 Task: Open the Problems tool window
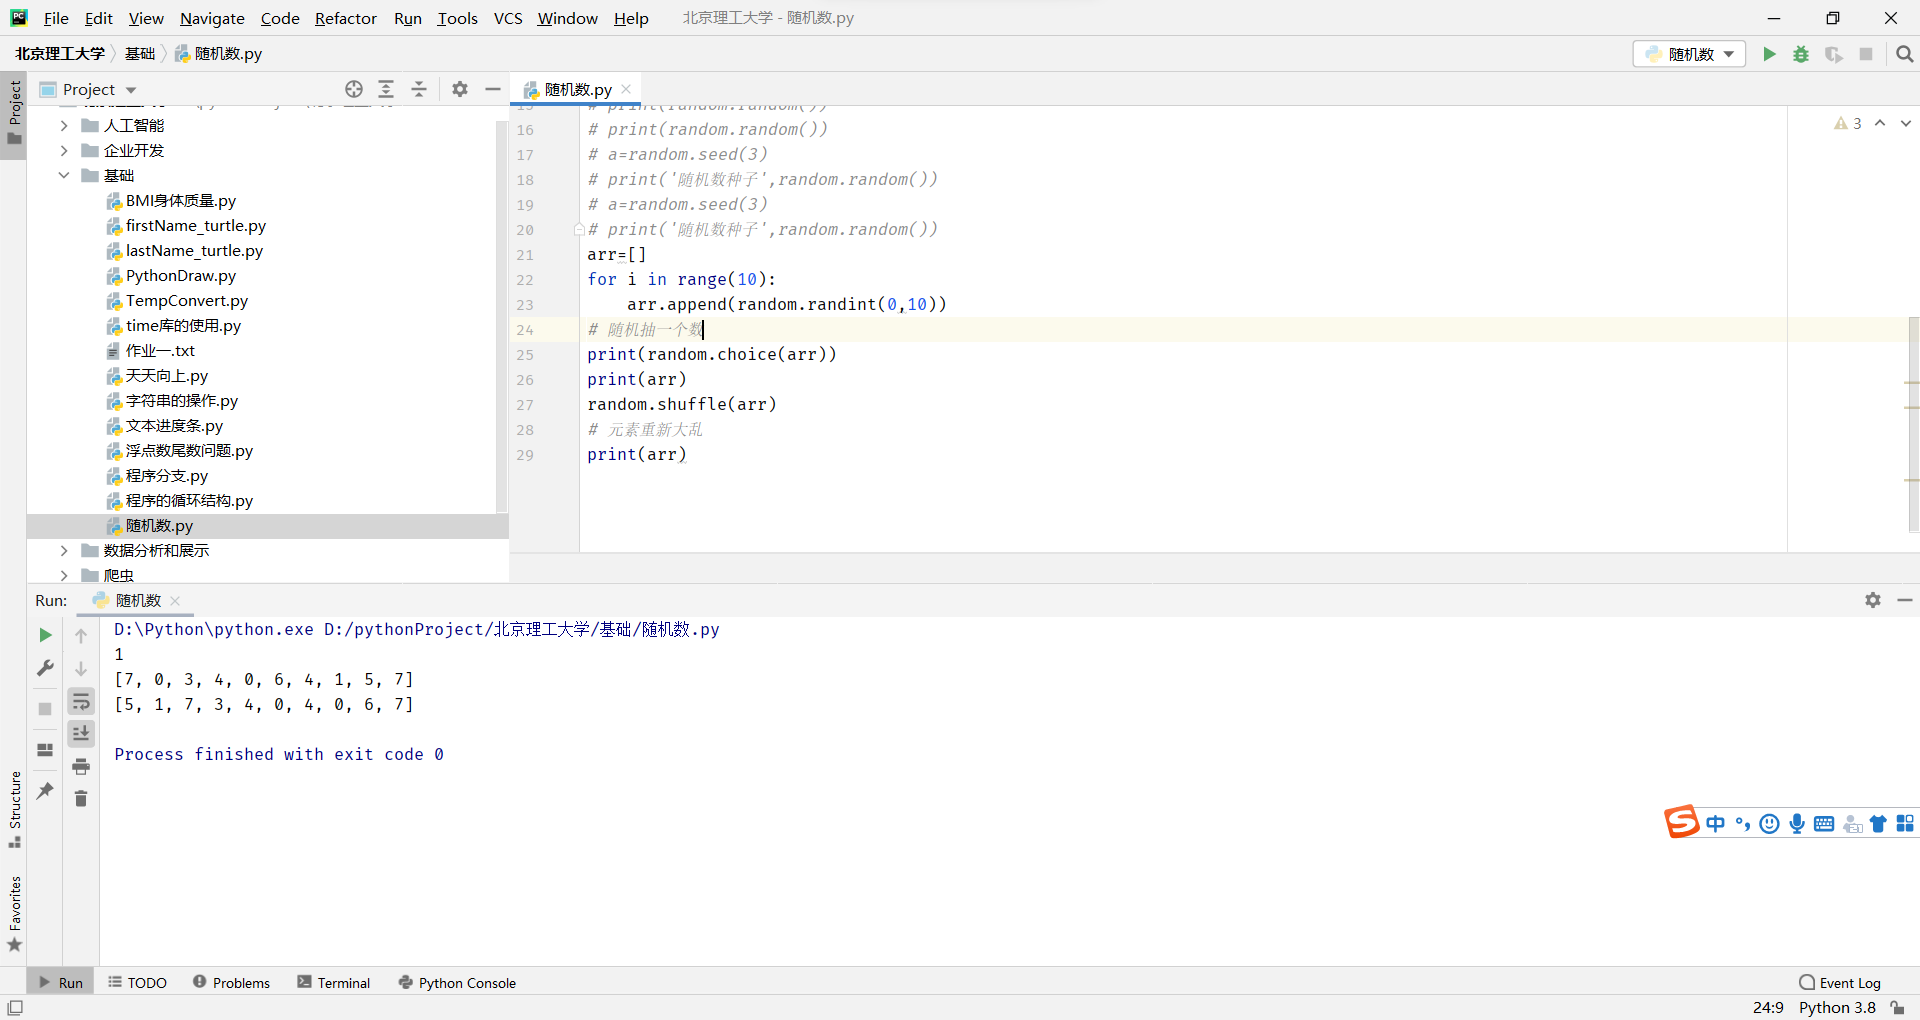point(231,982)
